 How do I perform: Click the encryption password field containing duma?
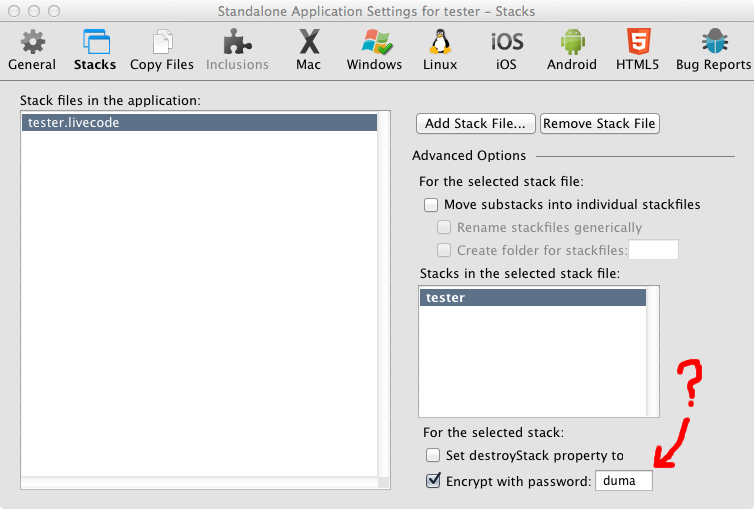click(x=624, y=481)
